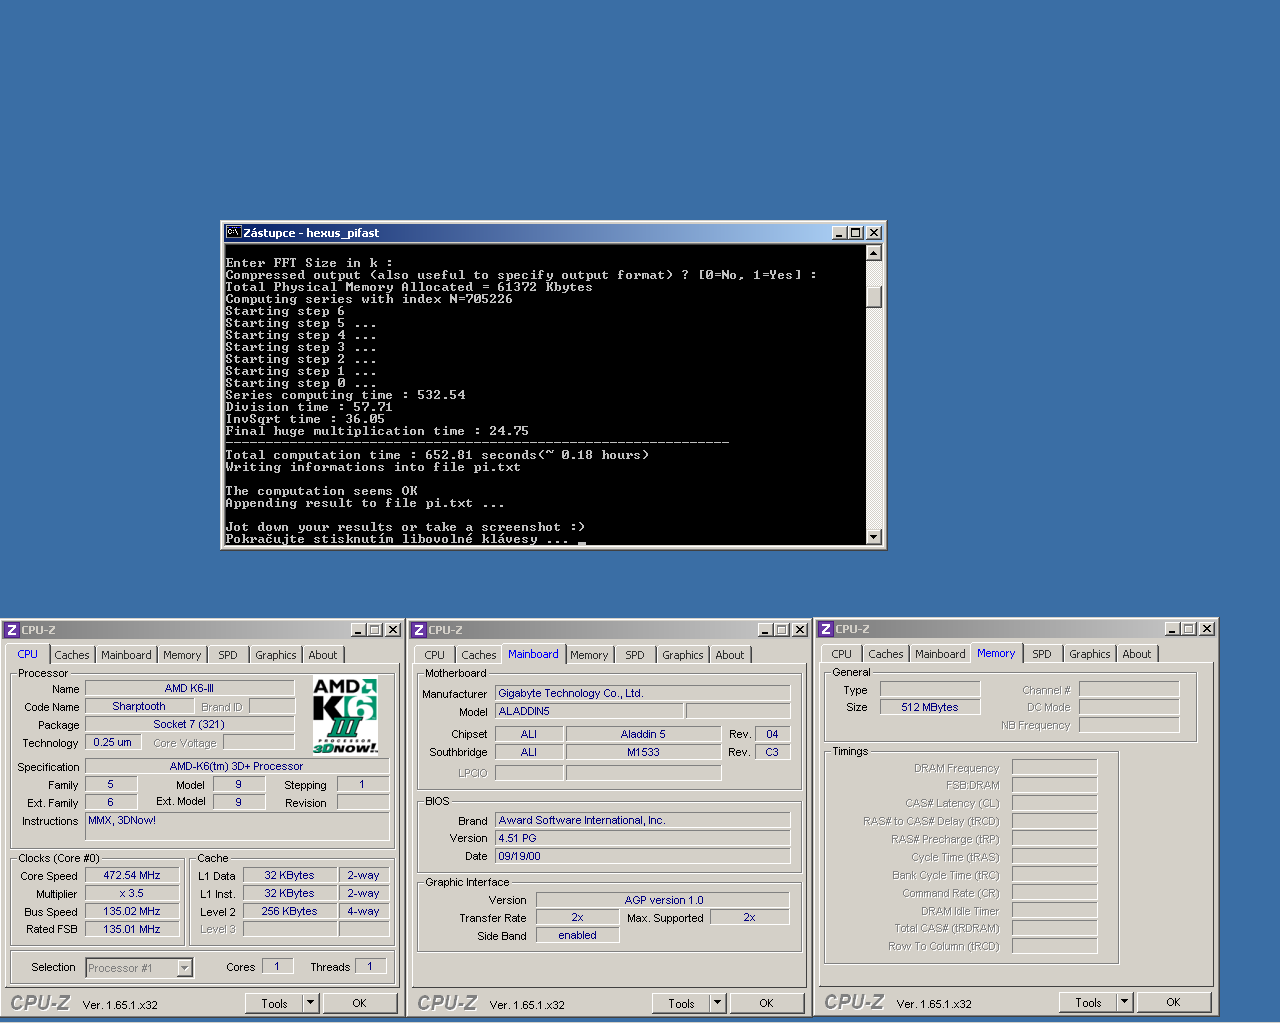
Task: Click the Technology value 0.25 um
Action: point(112,742)
